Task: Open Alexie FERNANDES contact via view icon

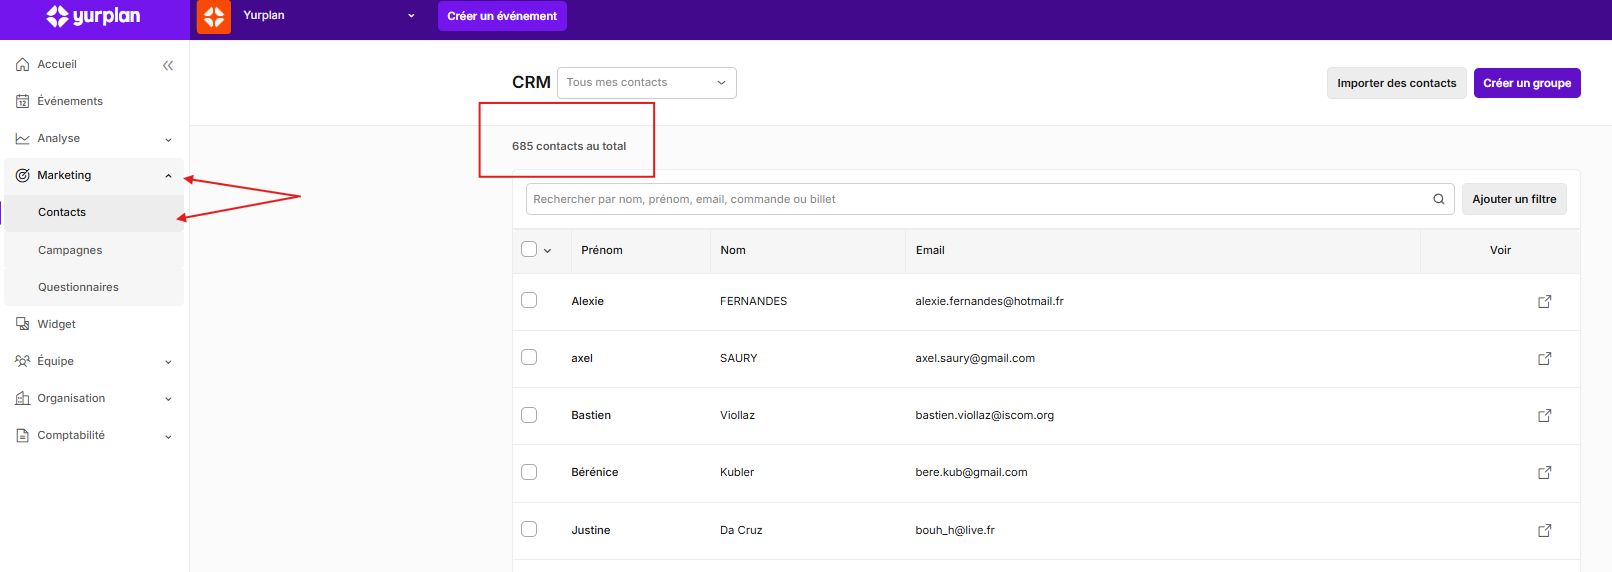Action: (1544, 301)
